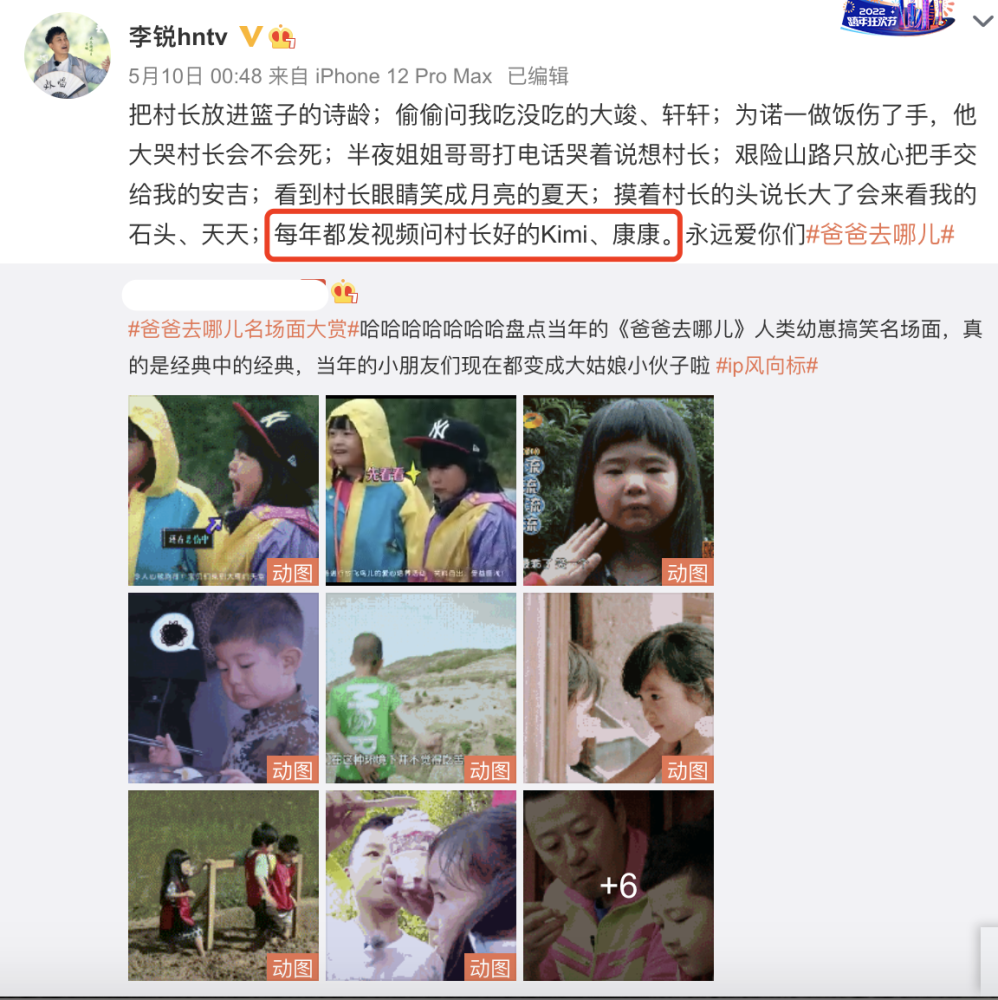998x1000 pixels.
Task: Open the GIF with NY cap kid
Action: [x=421, y=490]
